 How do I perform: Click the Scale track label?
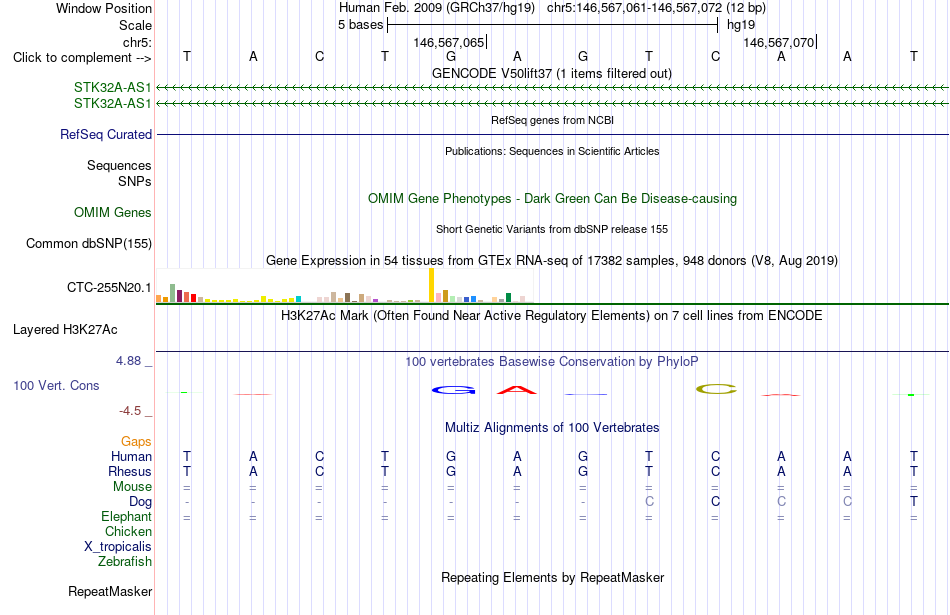tap(135, 25)
